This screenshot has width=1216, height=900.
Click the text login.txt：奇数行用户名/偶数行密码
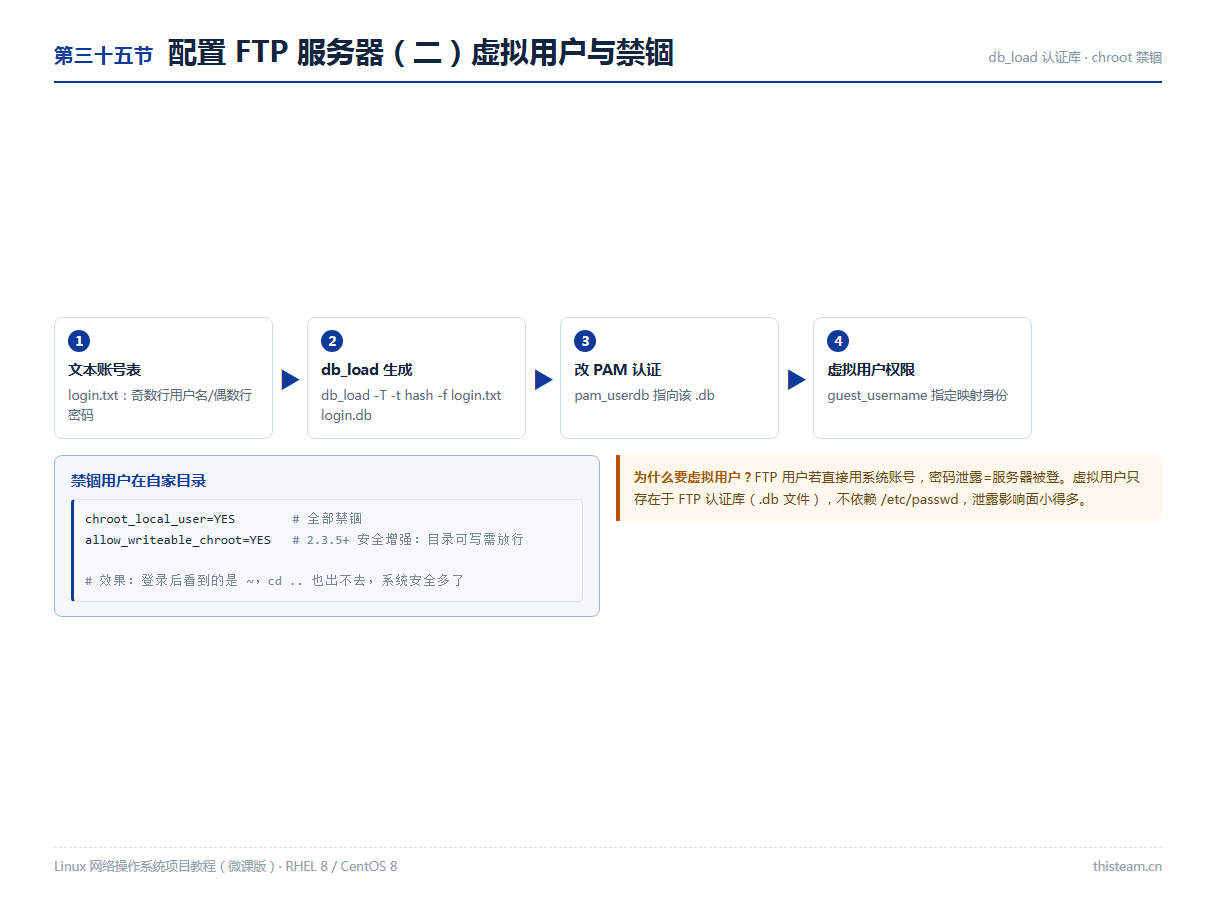pyautogui.click(x=160, y=405)
